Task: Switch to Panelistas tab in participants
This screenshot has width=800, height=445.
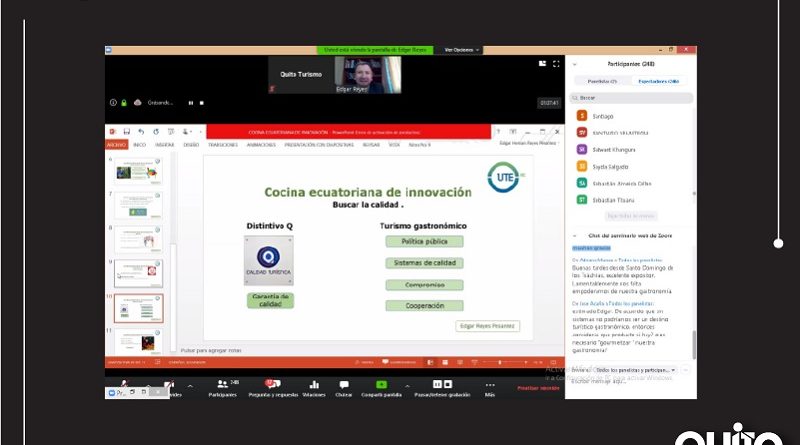Action: (x=603, y=81)
